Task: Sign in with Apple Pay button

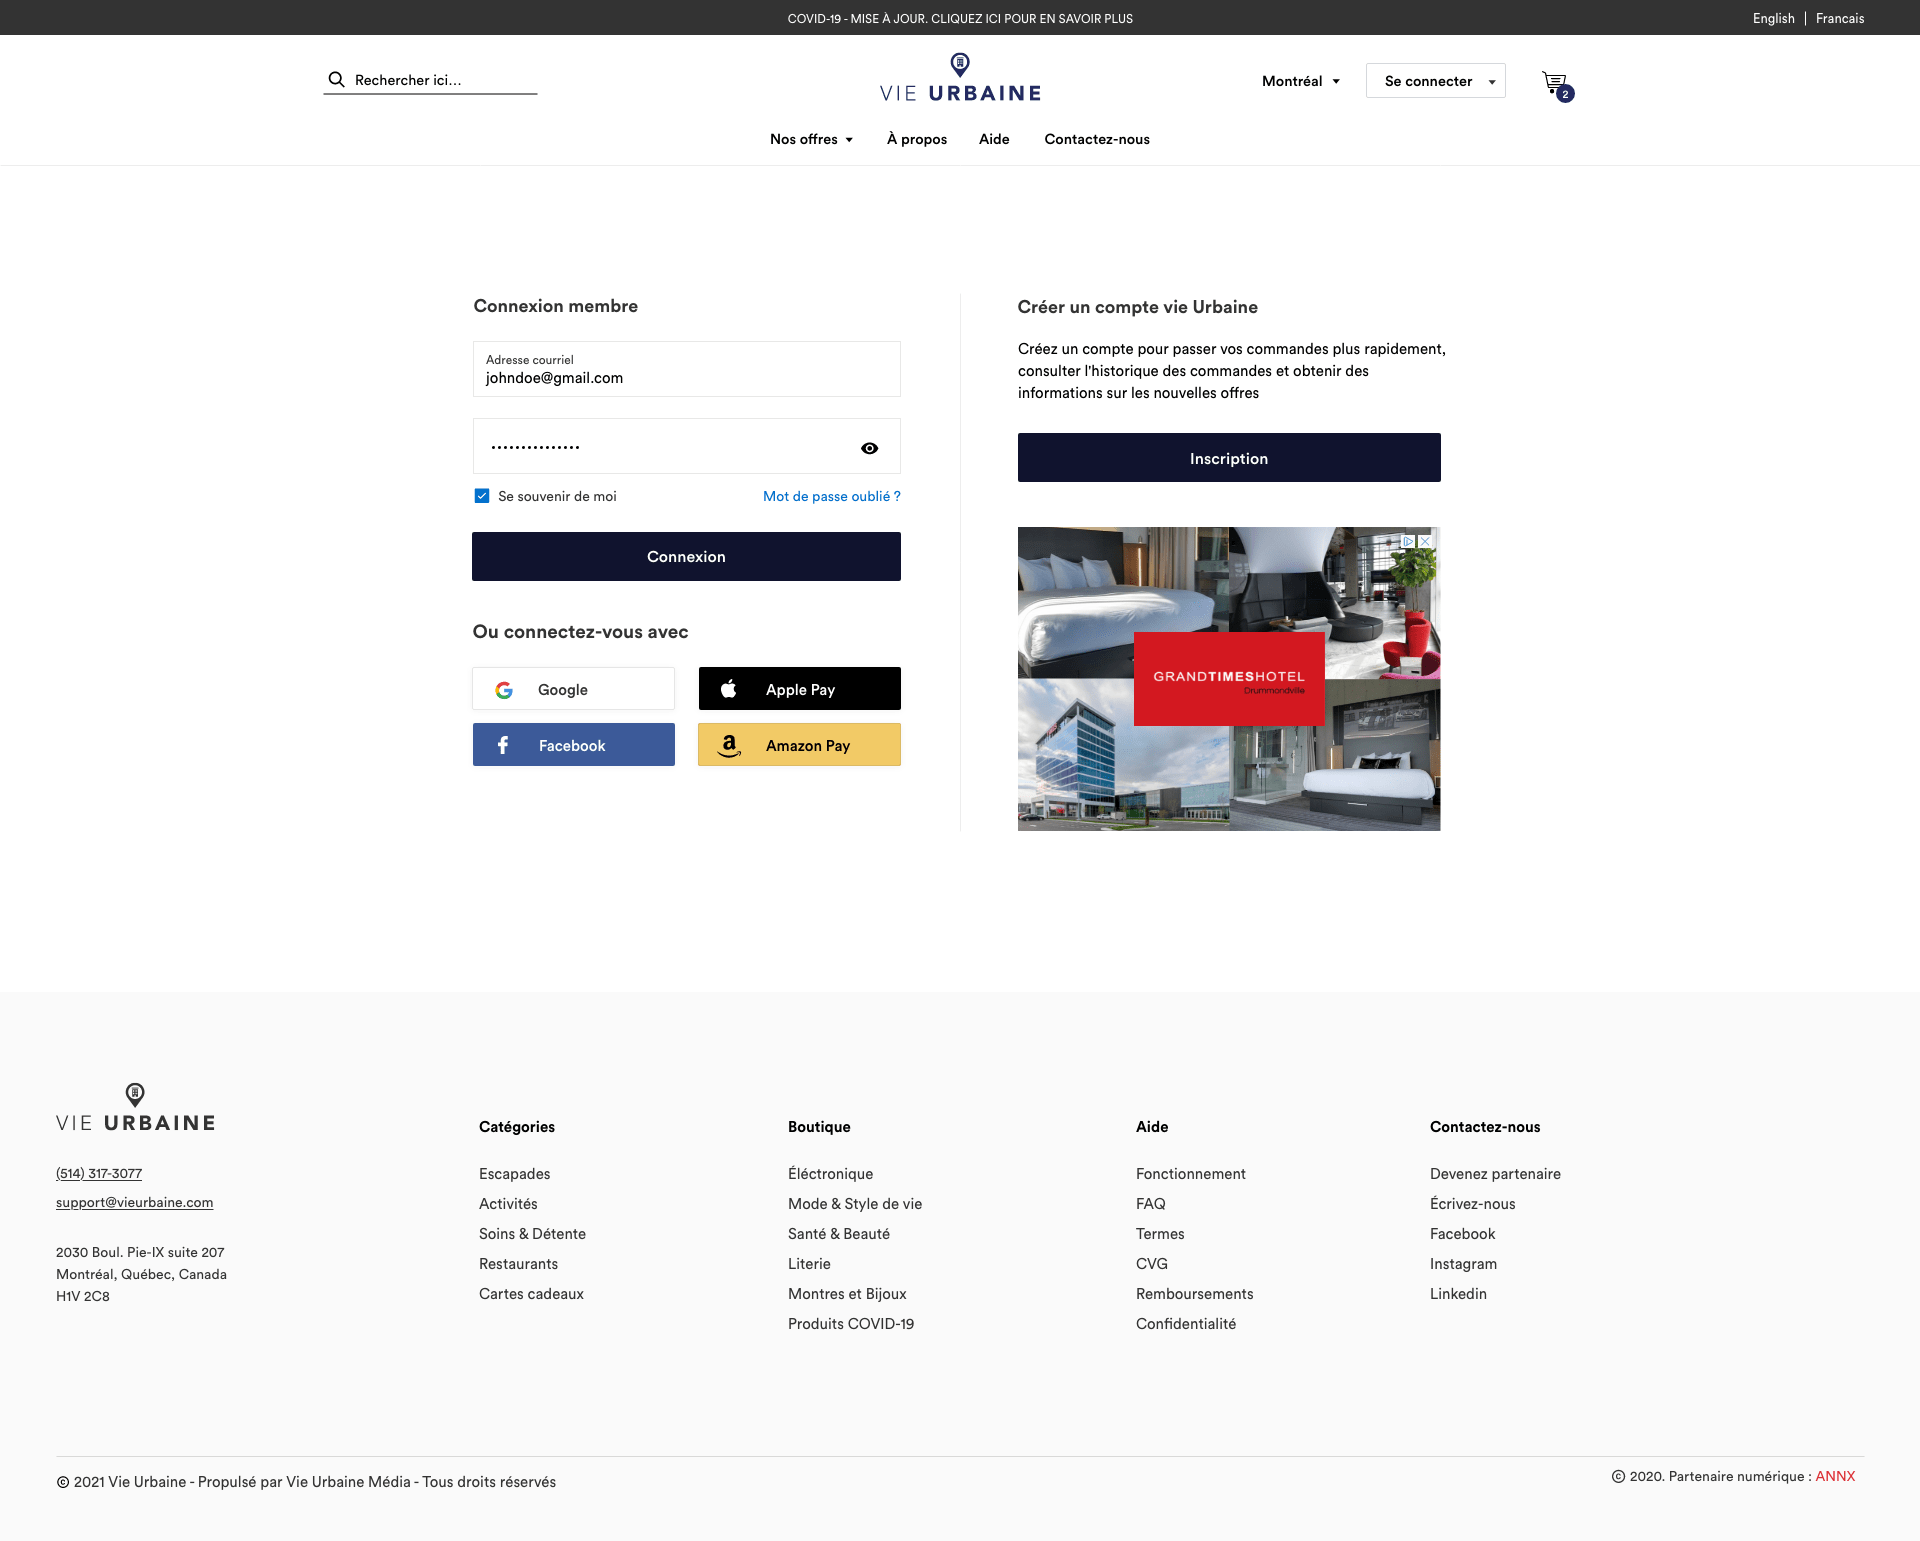Action: pos(800,689)
